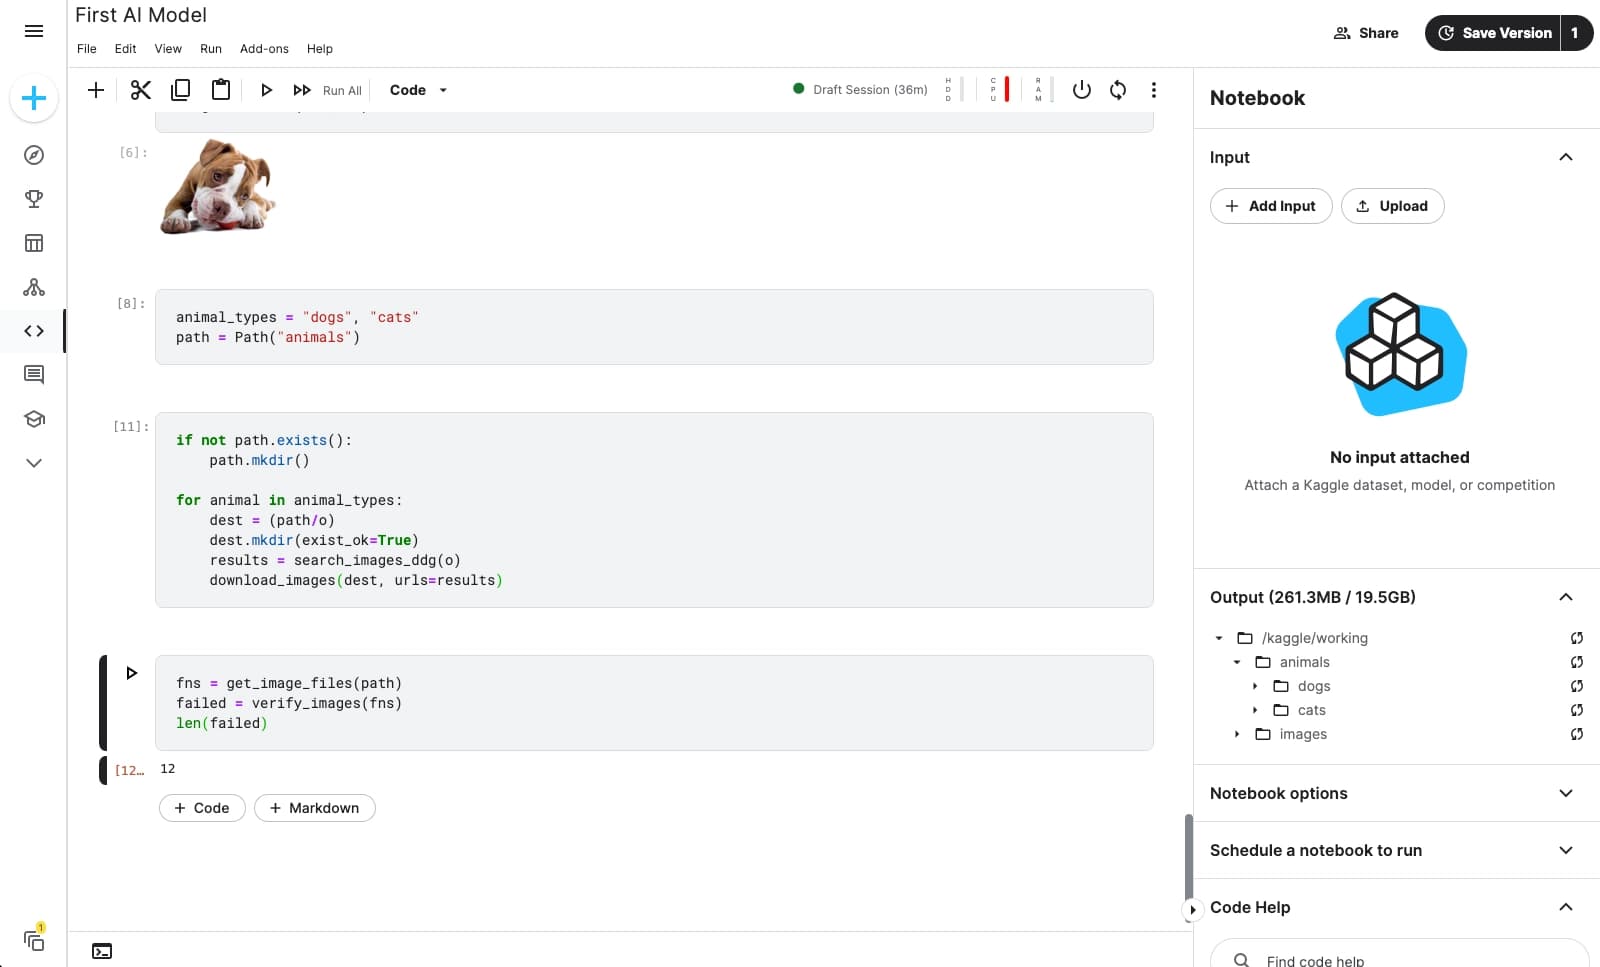The height and width of the screenshot is (967, 1600).
Task: Open the Add-ons menu
Action: coord(264,49)
